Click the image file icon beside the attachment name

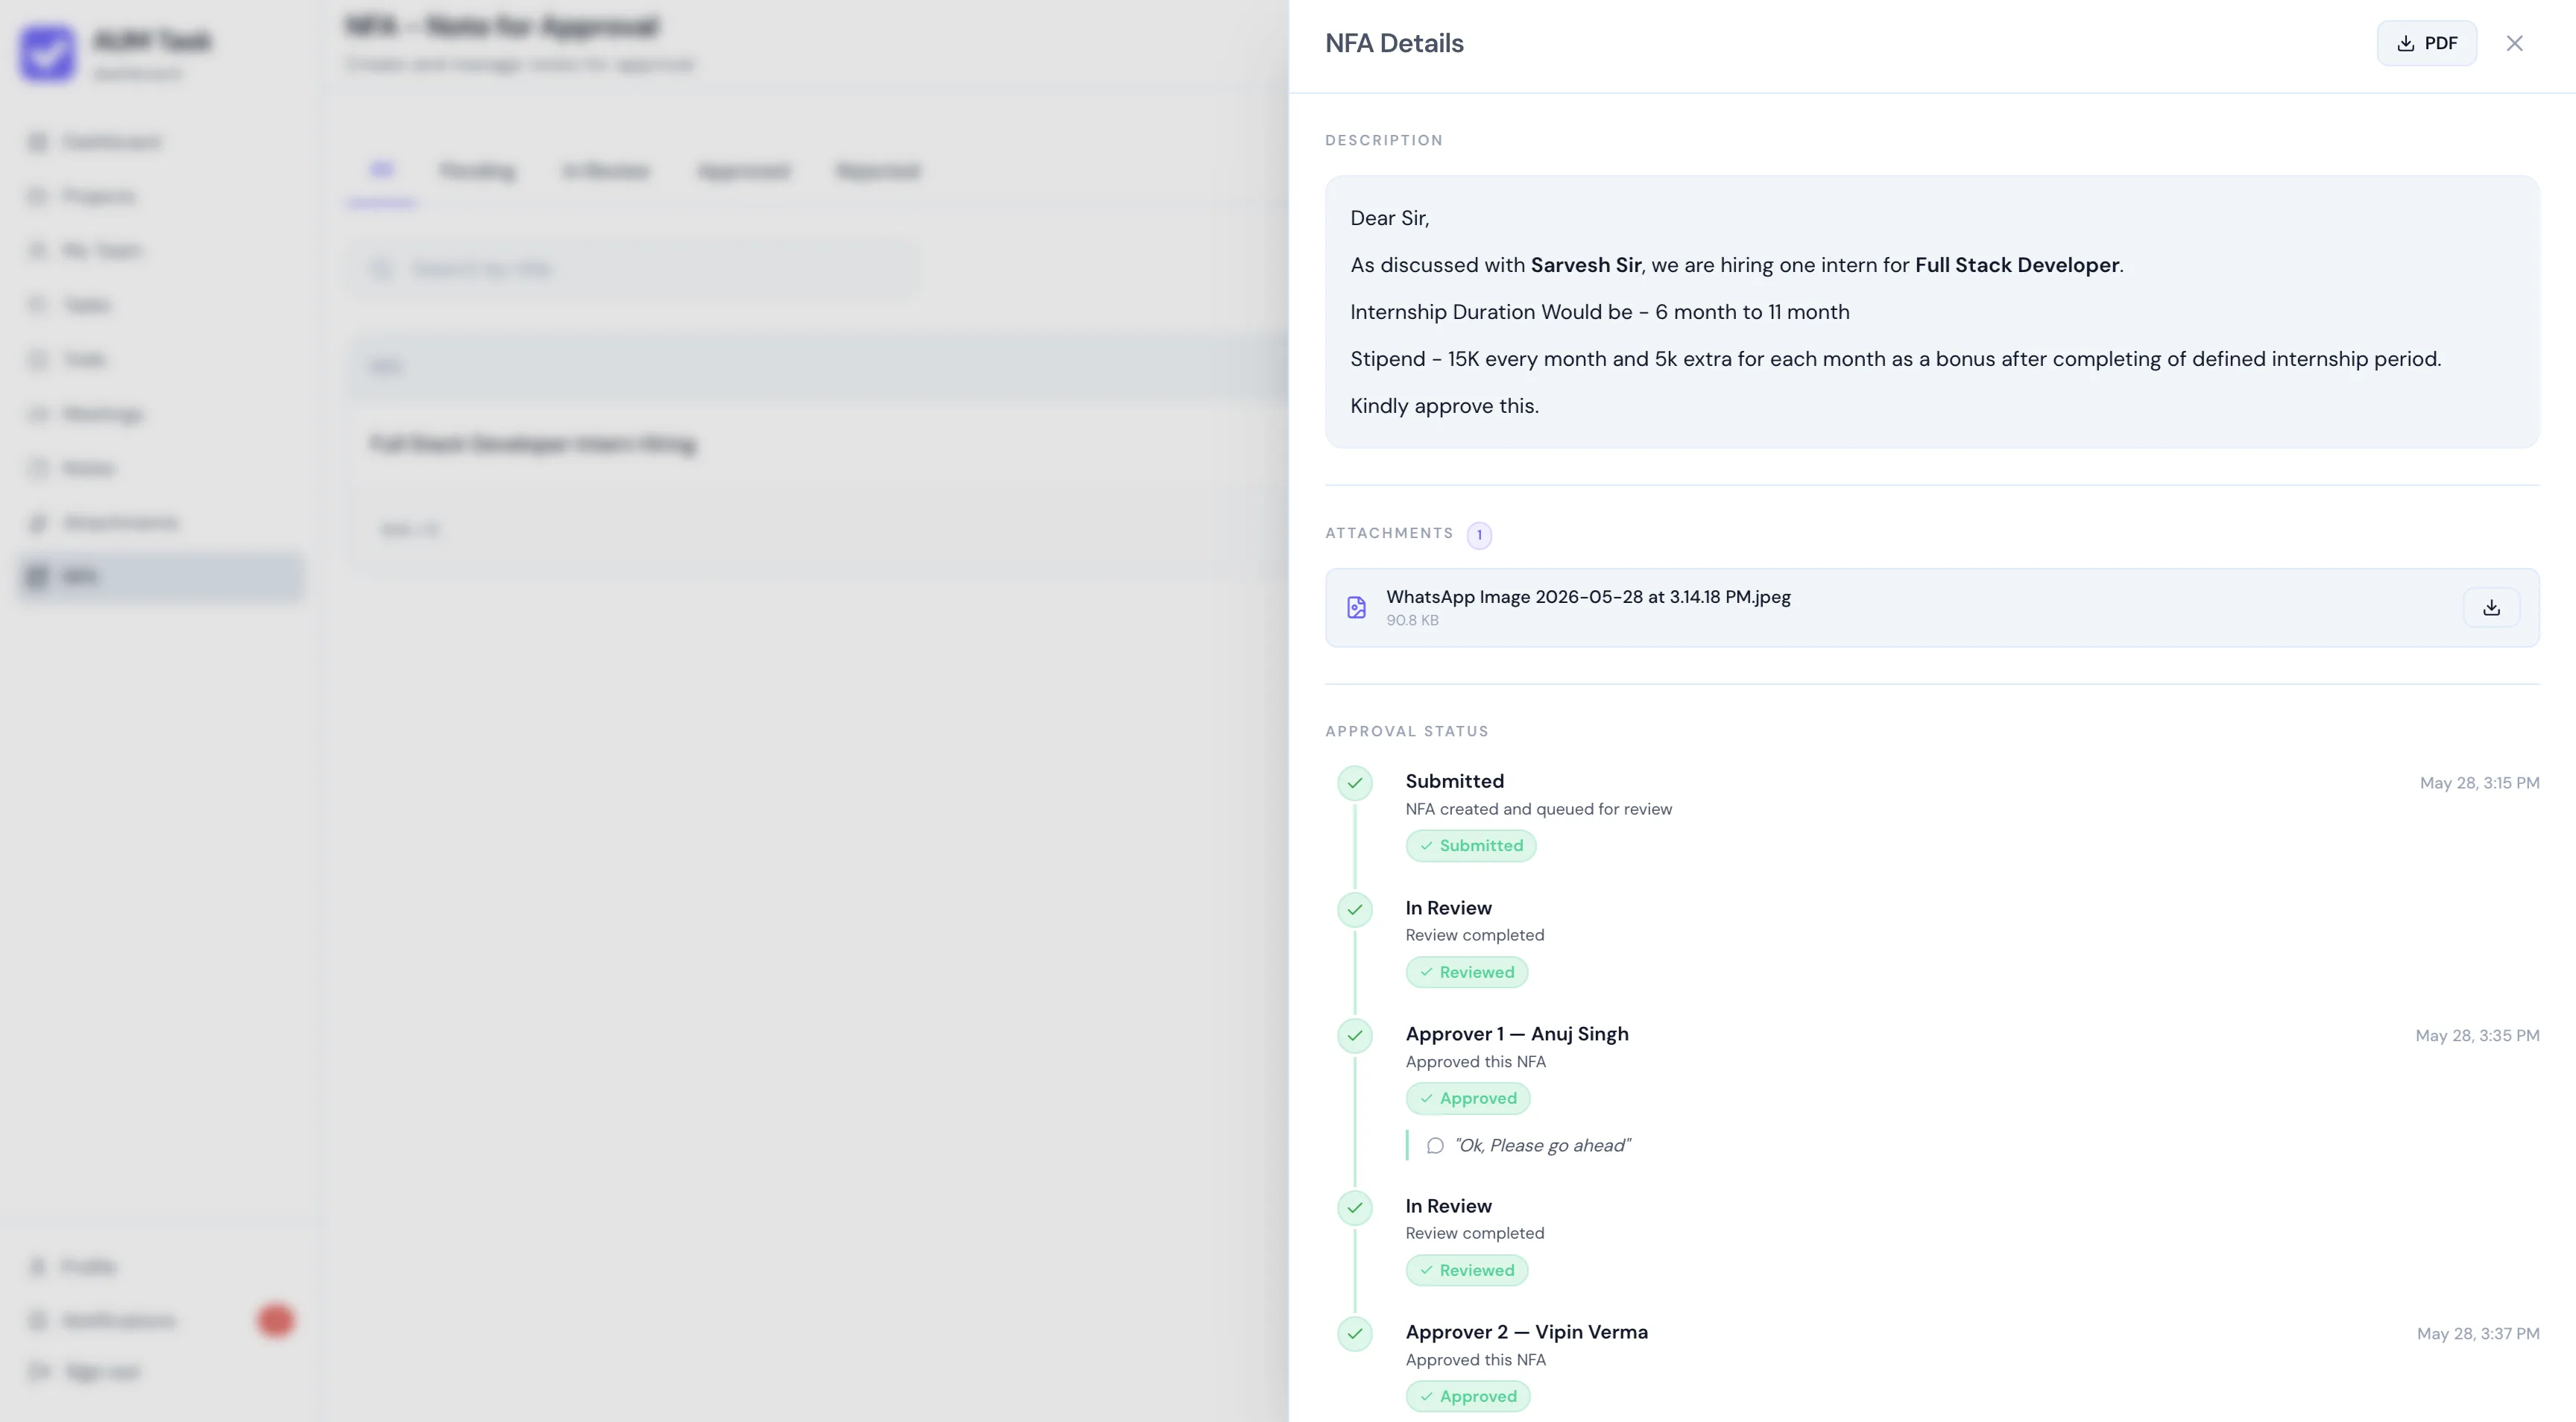1356,607
